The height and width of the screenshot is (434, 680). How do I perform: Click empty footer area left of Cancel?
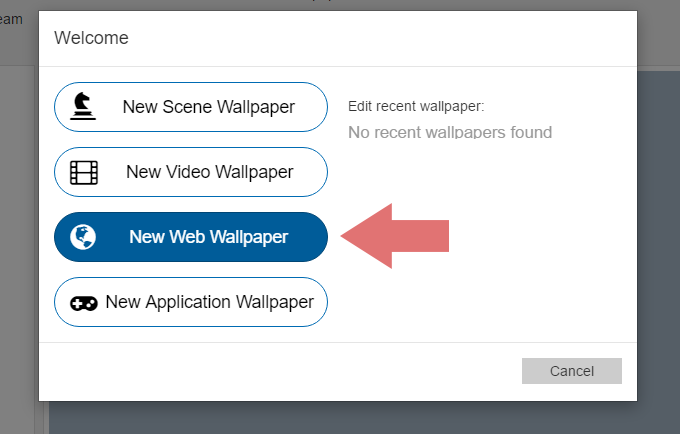280,371
